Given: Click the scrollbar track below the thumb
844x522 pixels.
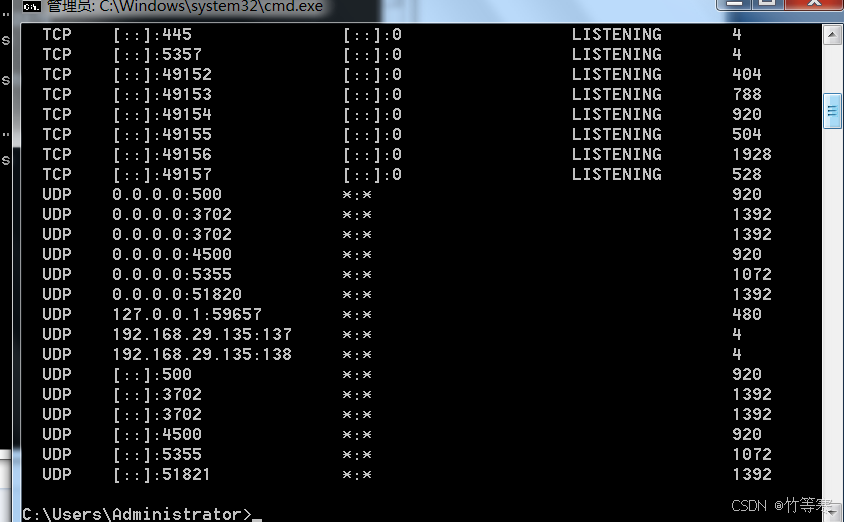Looking at the screenshot, I should (x=832, y=300).
